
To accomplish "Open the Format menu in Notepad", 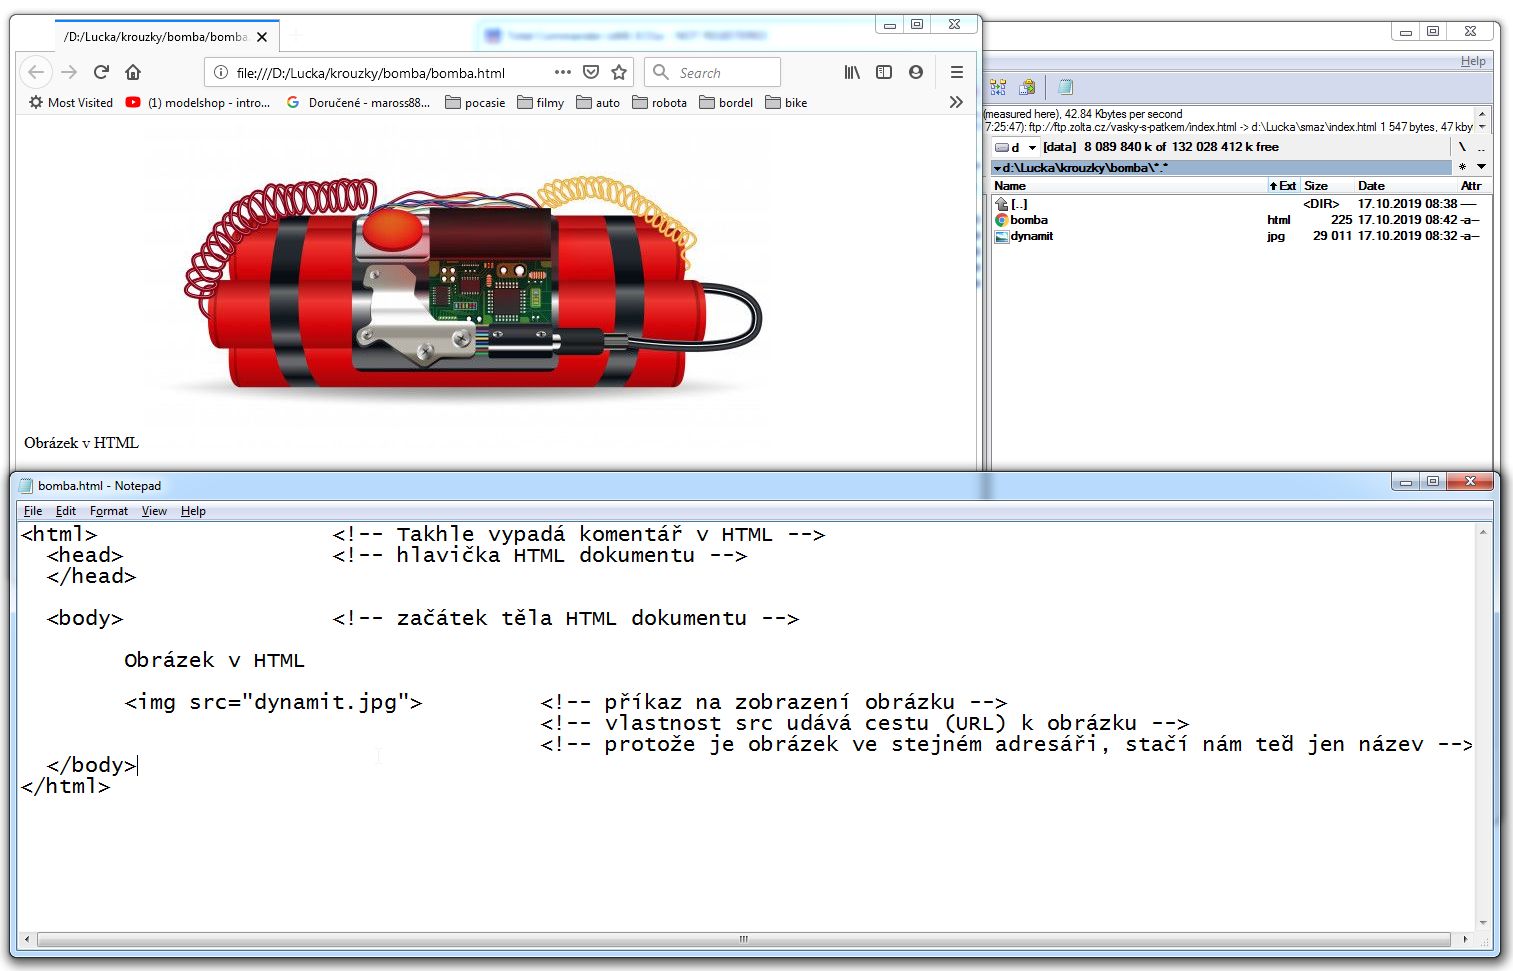I will tap(108, 511).
